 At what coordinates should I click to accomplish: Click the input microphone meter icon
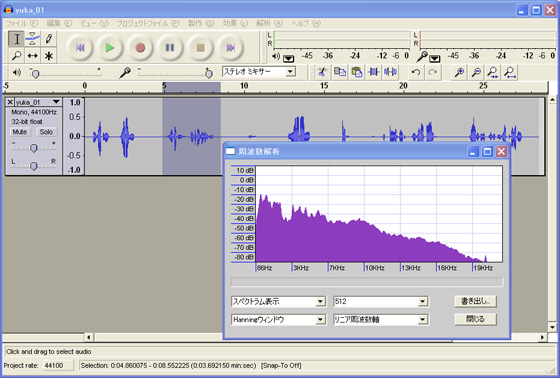pyautogui.click(x=422, y=56)
